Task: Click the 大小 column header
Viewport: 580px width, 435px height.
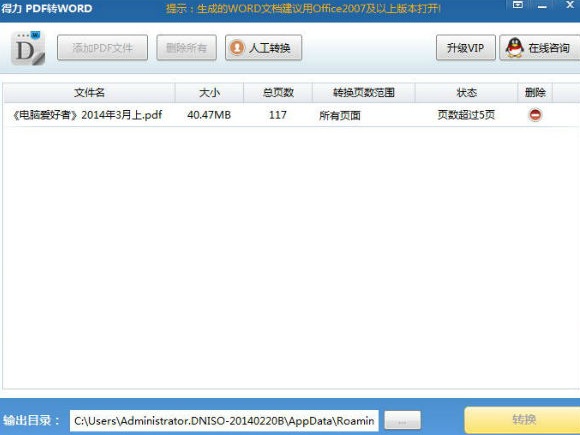Action: (209, 92)
